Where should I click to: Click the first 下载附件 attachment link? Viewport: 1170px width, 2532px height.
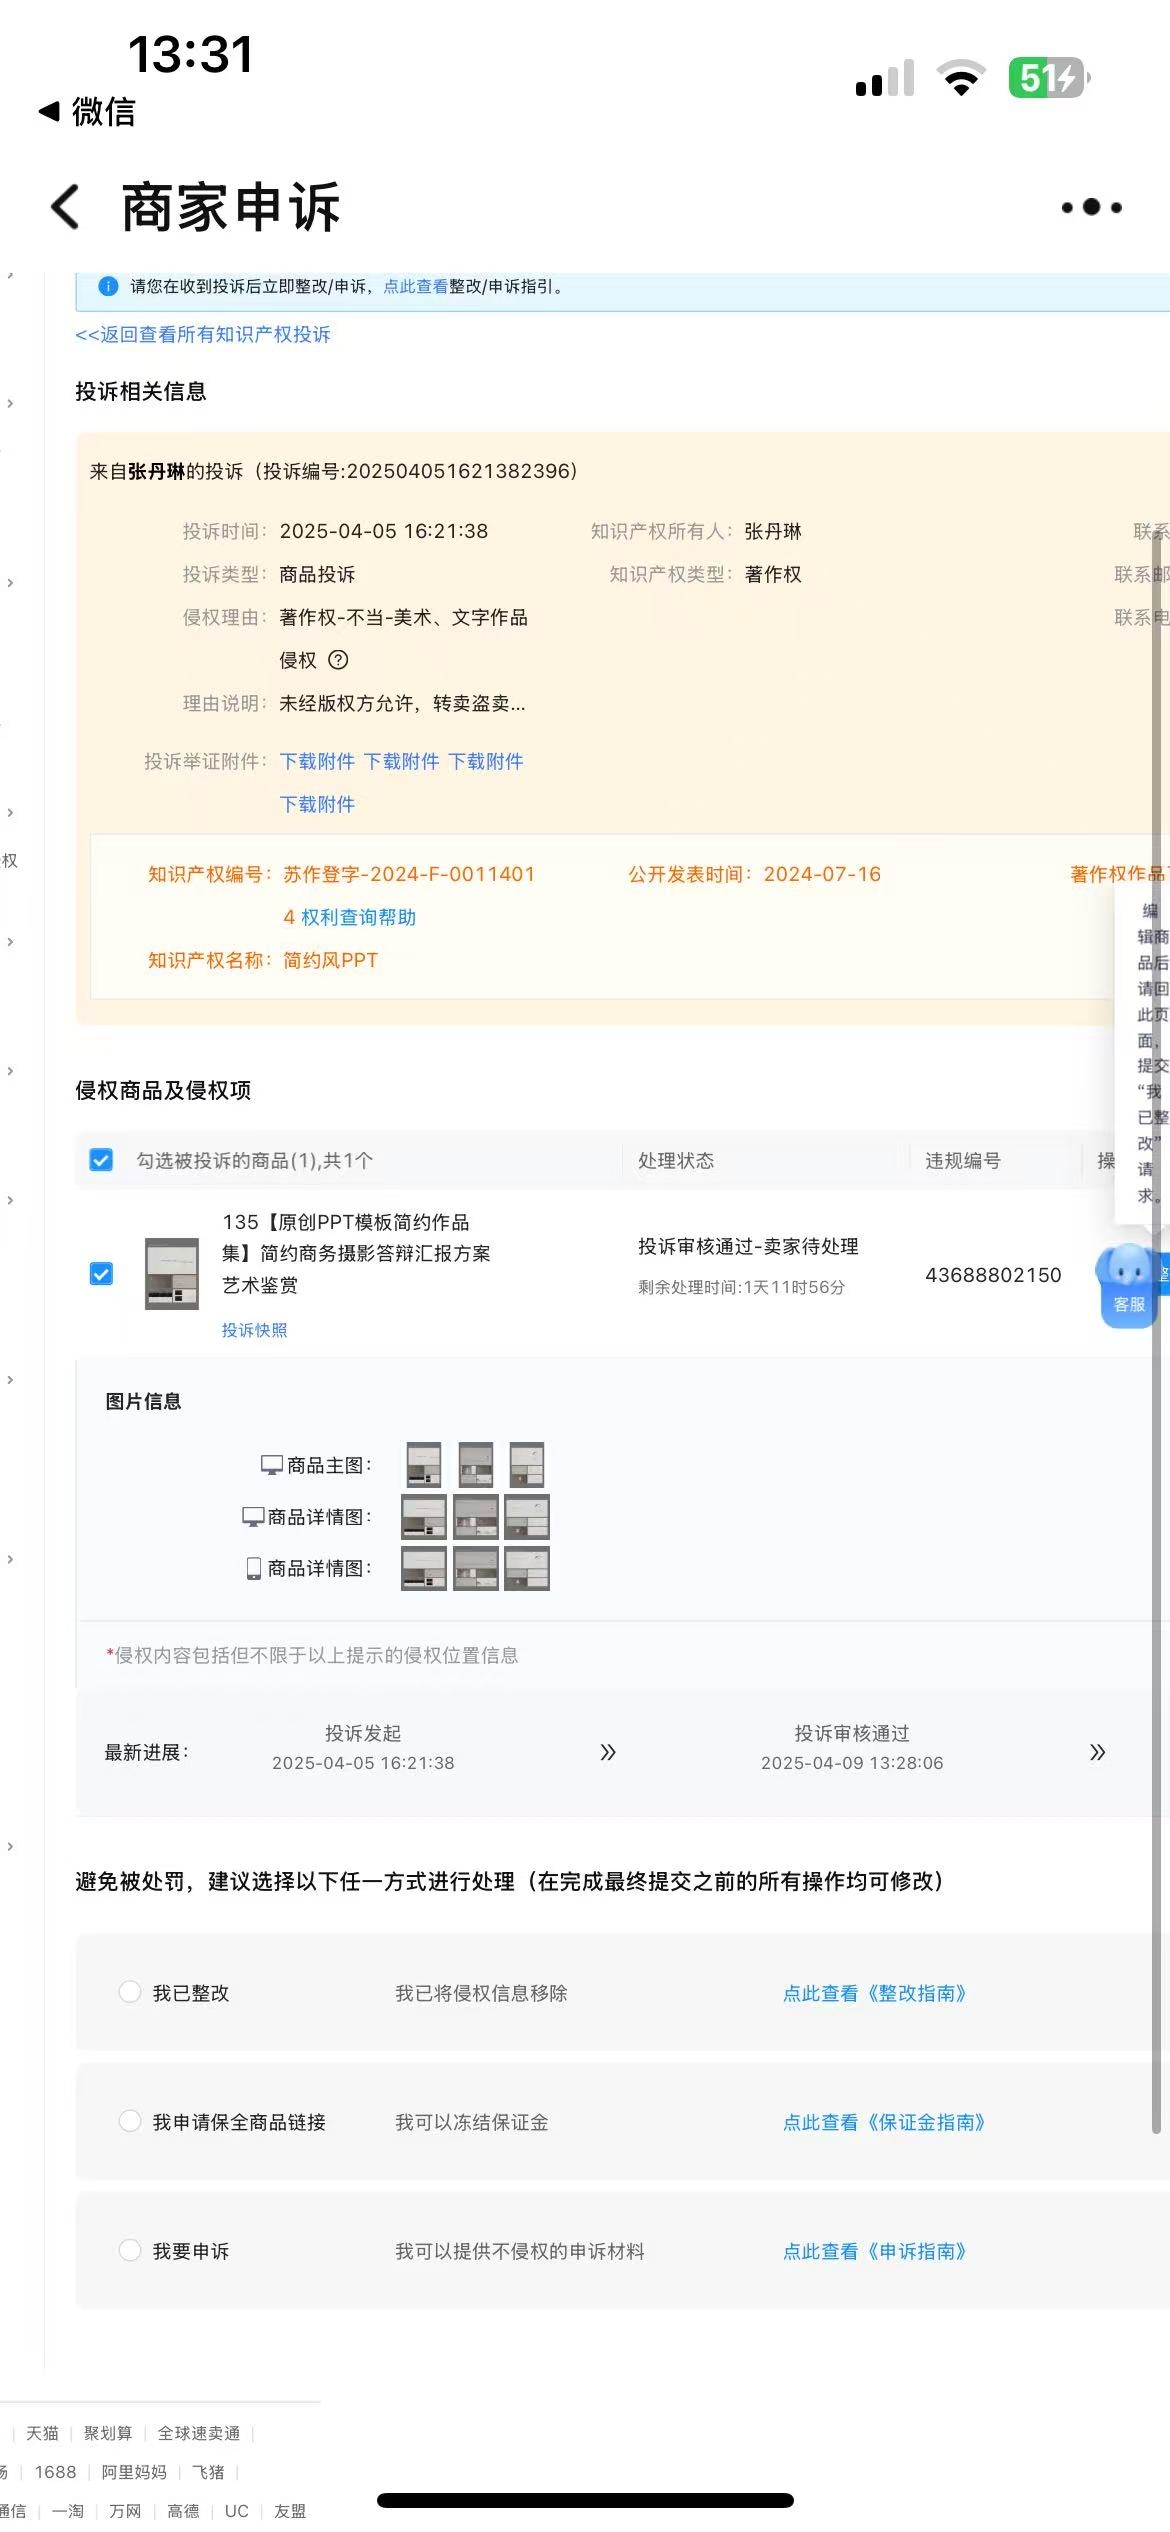pos(317,761)
